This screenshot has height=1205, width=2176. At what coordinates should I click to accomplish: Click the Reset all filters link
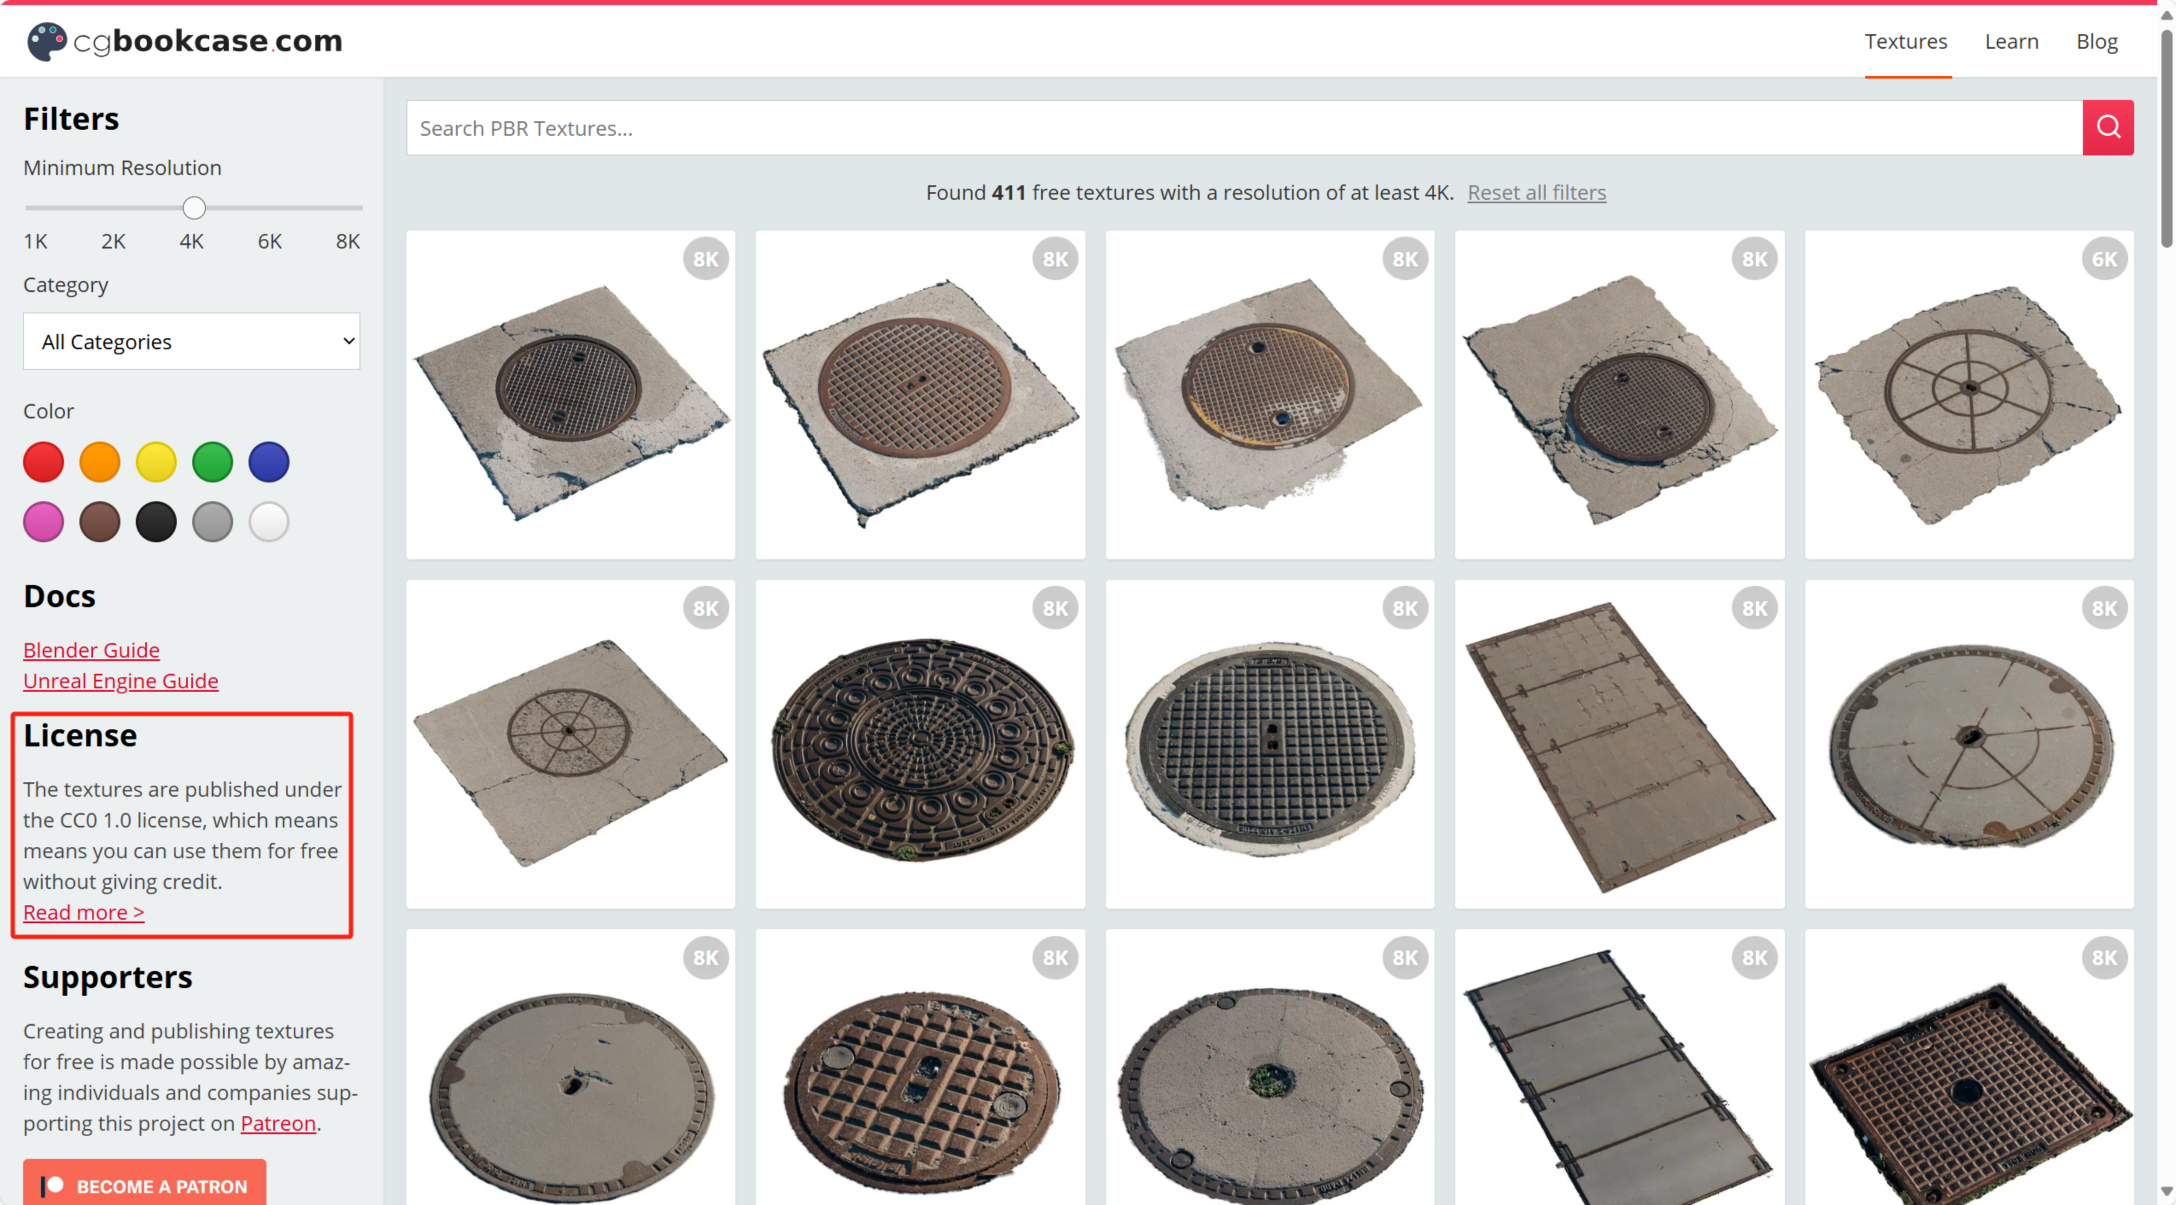pos(1536,192)
